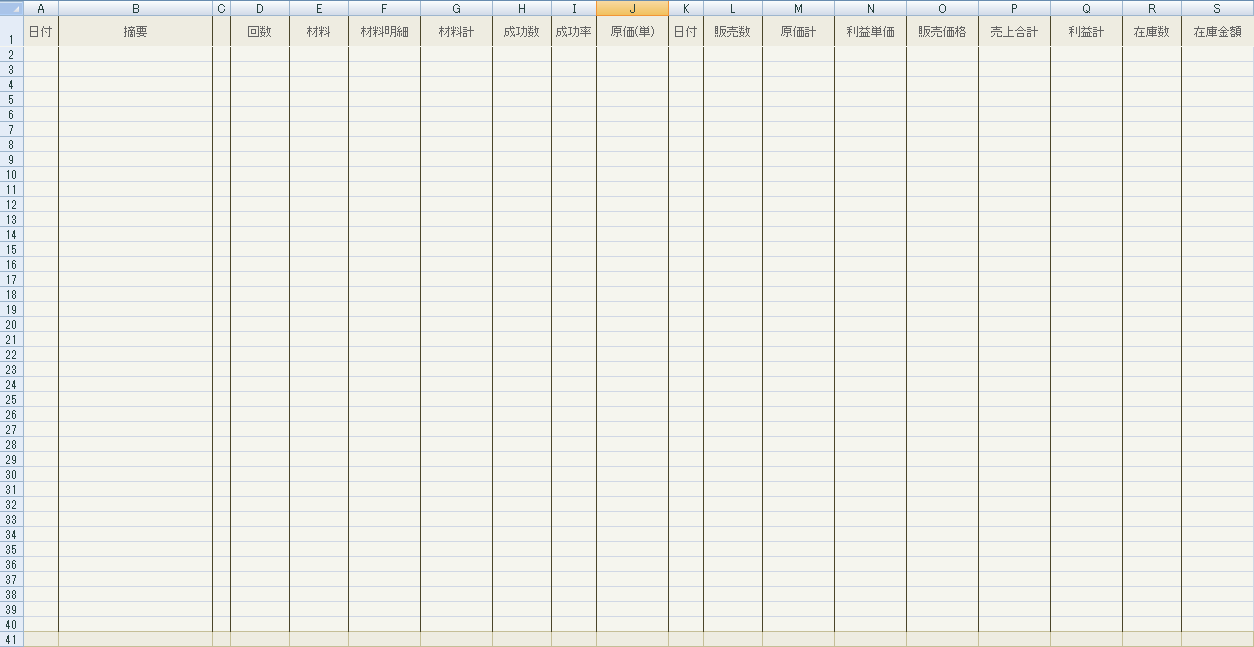Select column H header
The width and height of the screenshot is (1254, 647).
(522, 8)
